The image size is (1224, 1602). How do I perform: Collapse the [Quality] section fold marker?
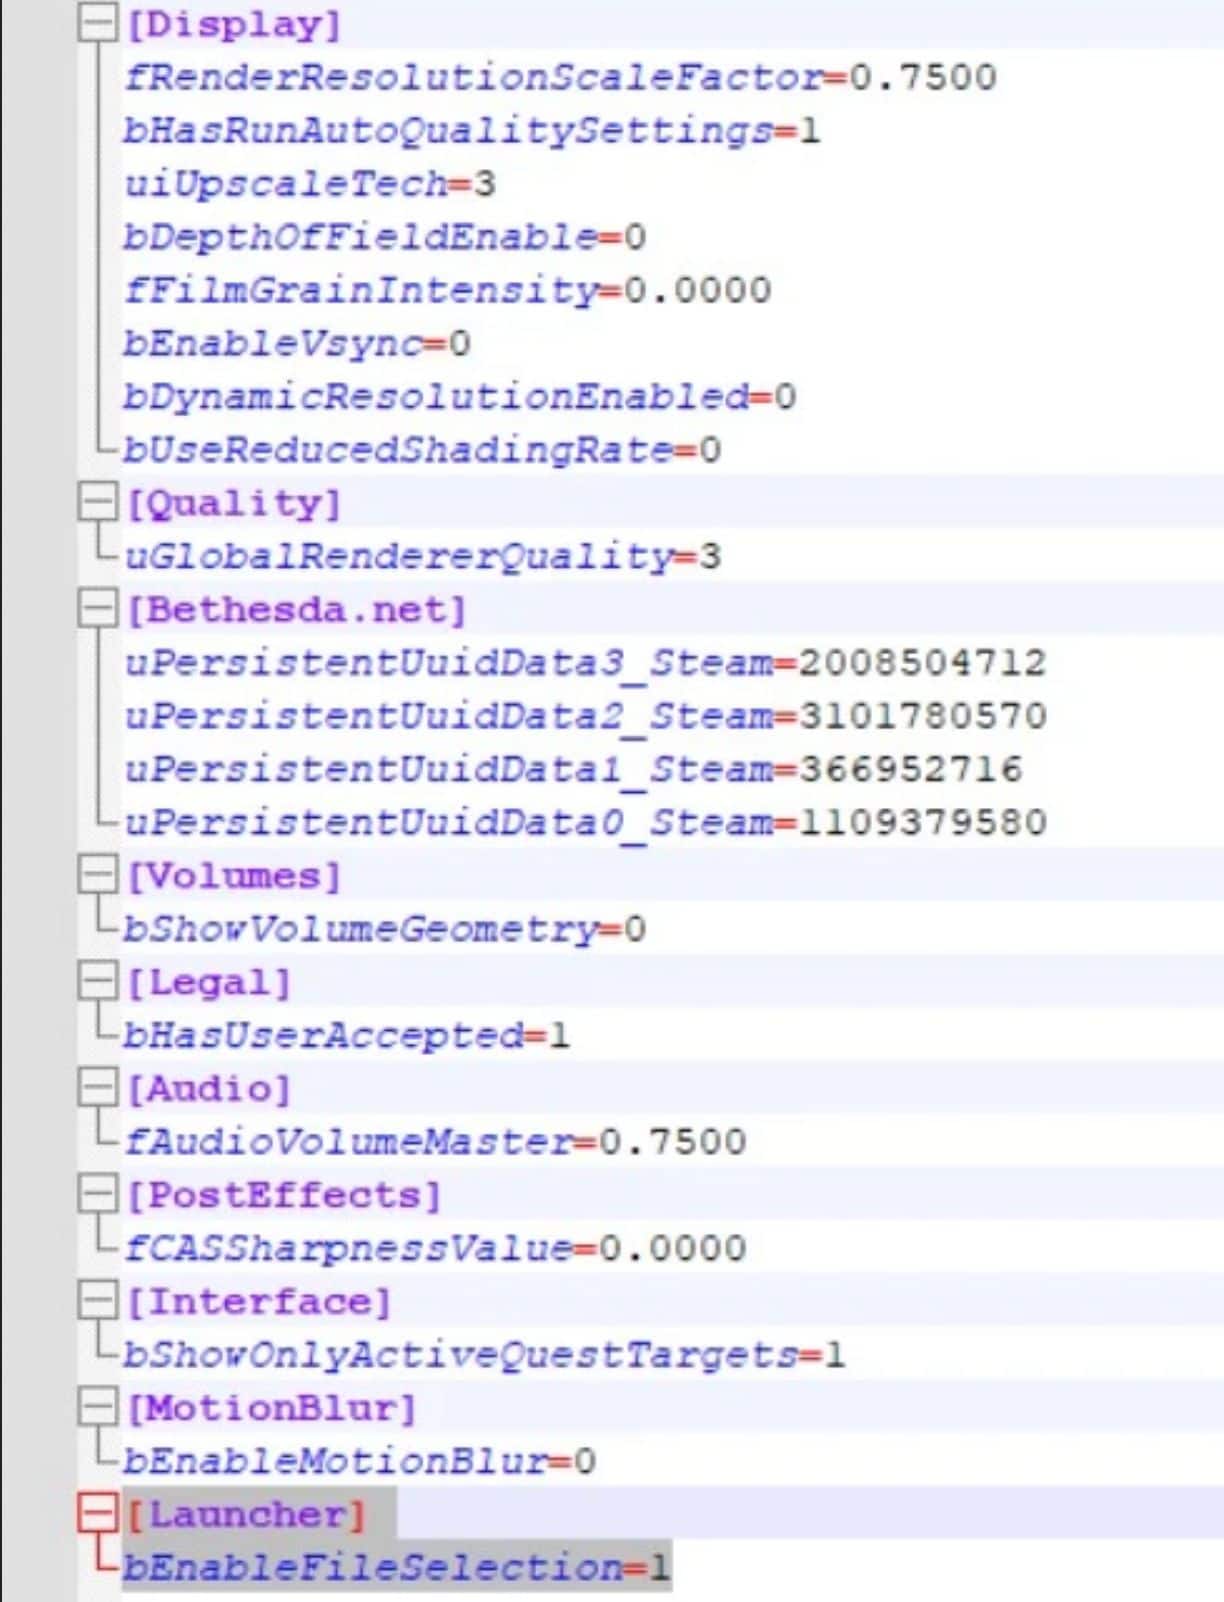coord(97,503)
